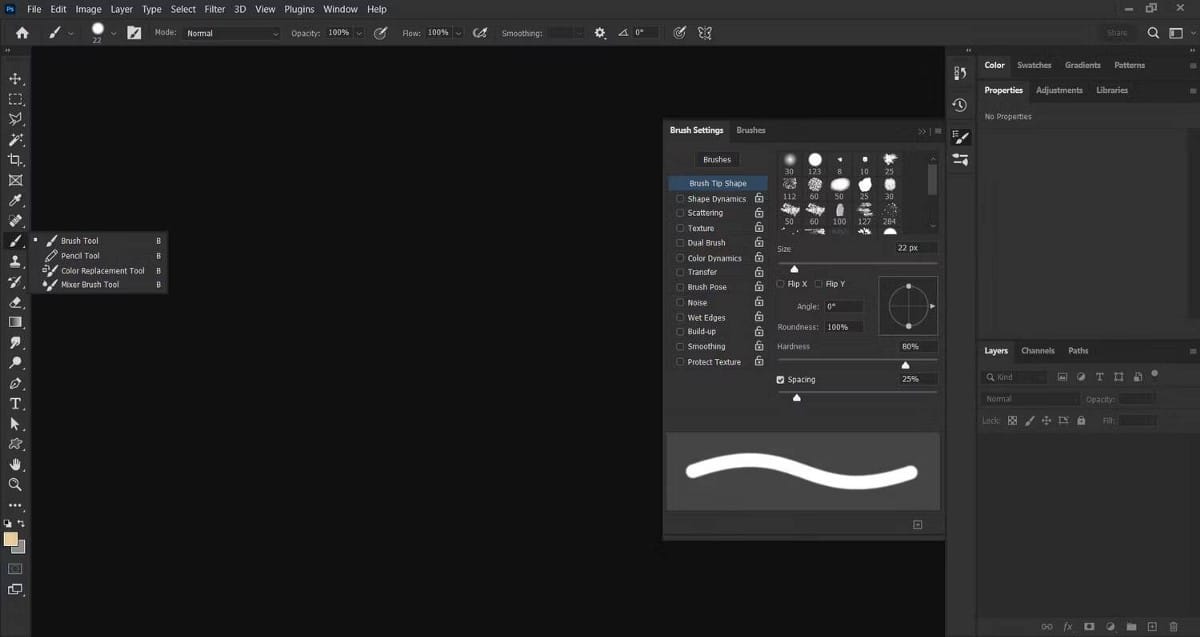
Task: Select the Crop tool
Action: click(14, 158)
